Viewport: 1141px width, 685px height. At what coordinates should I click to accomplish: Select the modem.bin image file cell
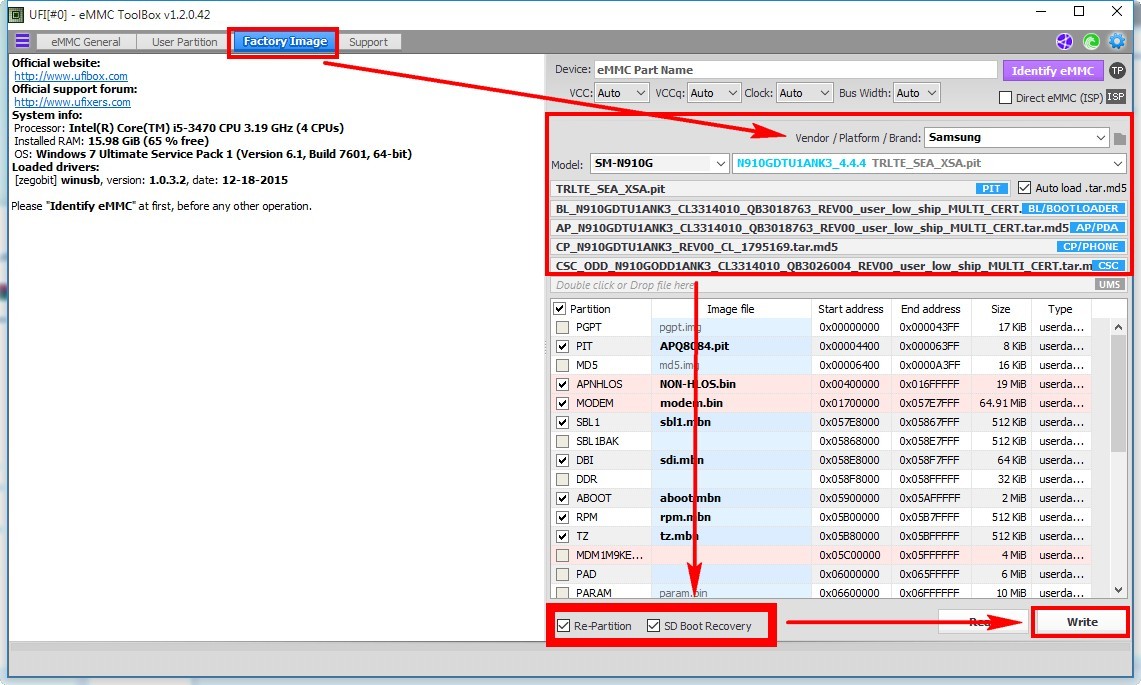pos(731,403)
